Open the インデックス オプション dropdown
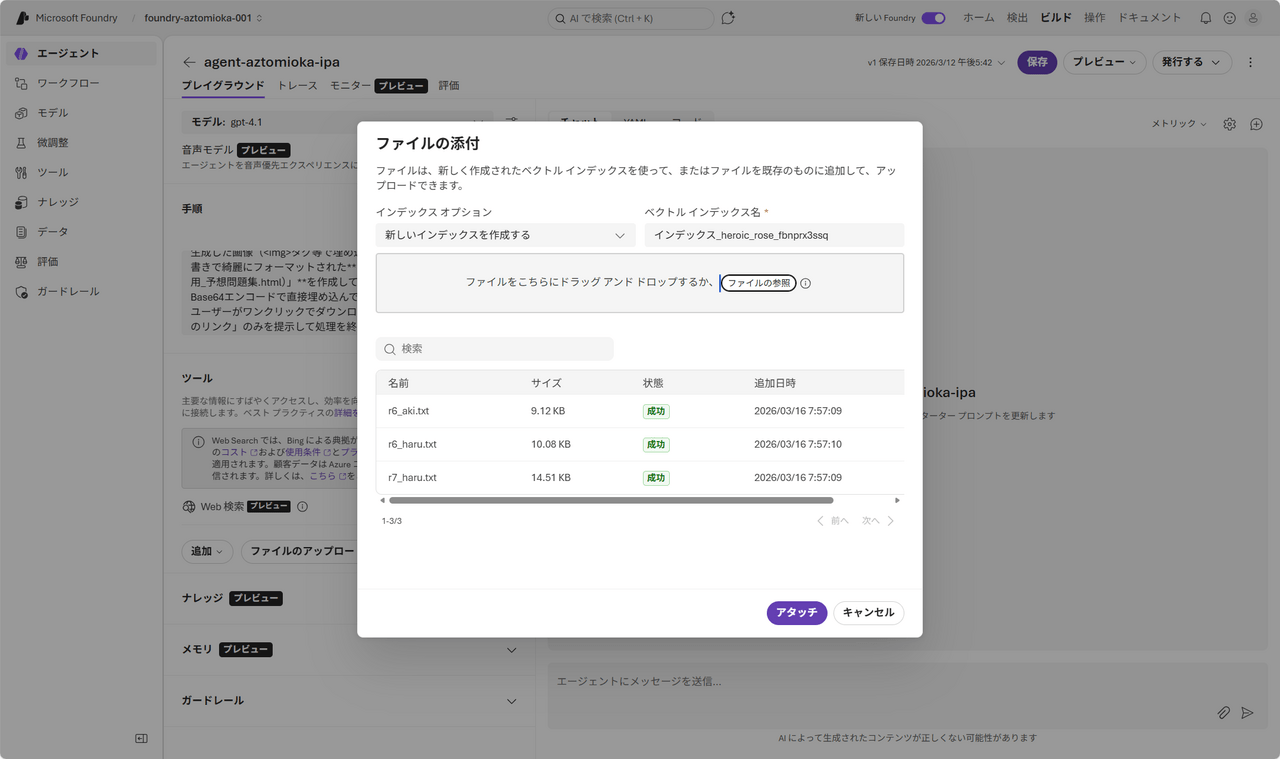Image resolution: width=1280 pixels, height=759 pixels. coord(505,235)
